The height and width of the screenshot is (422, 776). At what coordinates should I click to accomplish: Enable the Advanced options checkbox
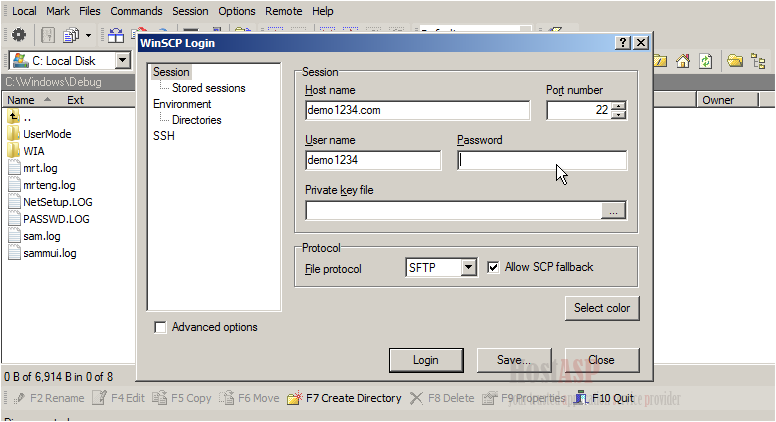tap(160, 328)
